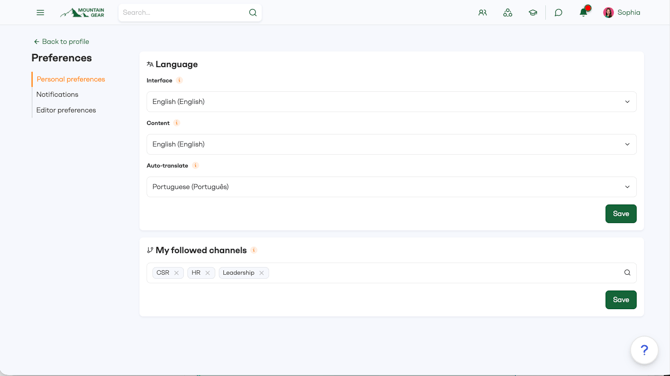This screenshot has height=376, width=670.
Task: Open the learning graduation cap icon
Action: tap(532, 13)
